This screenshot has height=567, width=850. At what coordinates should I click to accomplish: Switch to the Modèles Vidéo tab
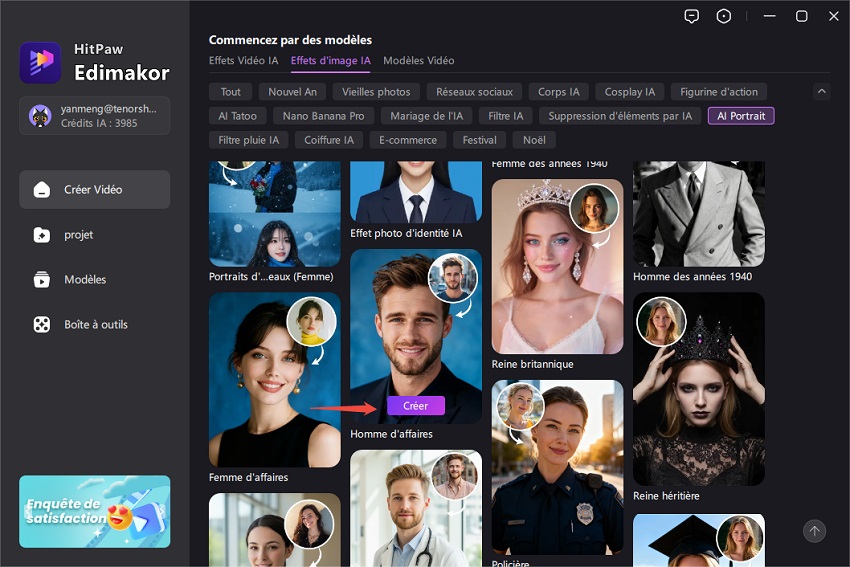click(418, 61)
